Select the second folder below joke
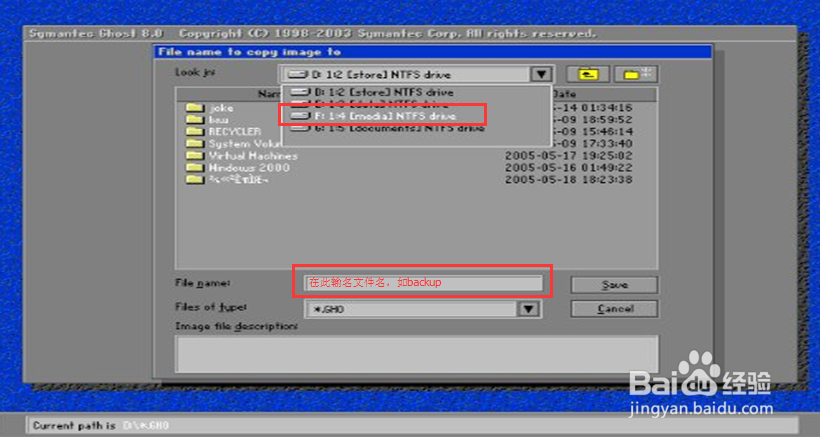Viewport: 820px width, 437px height. coord(208,120)
